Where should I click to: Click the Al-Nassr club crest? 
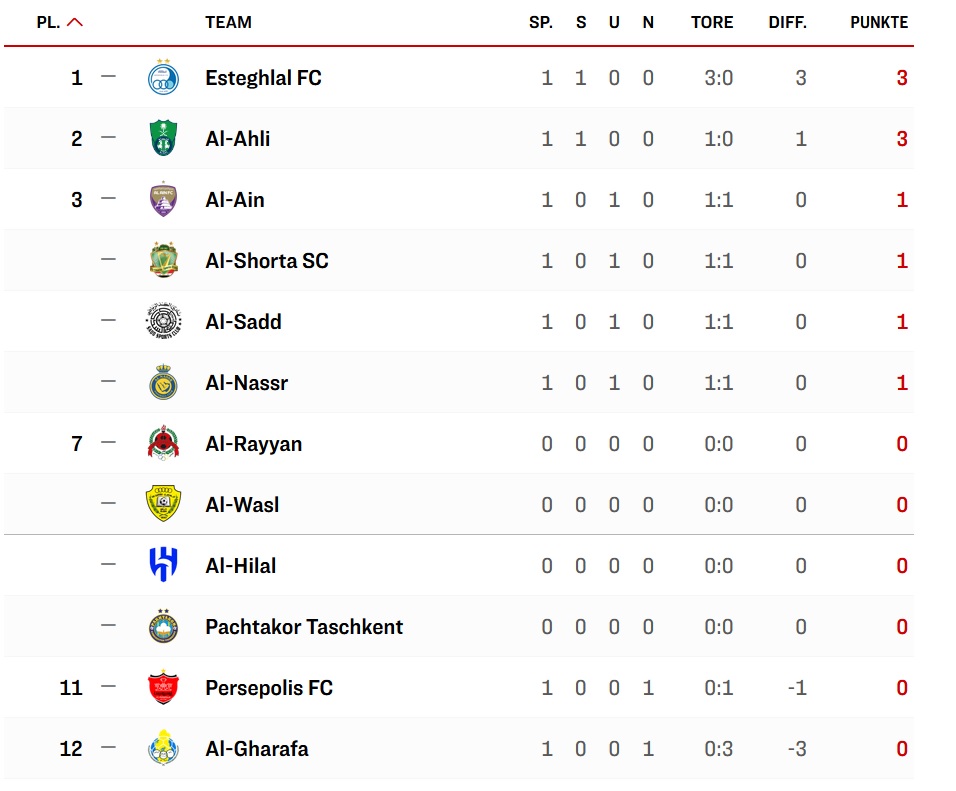(x=163, y=382)
